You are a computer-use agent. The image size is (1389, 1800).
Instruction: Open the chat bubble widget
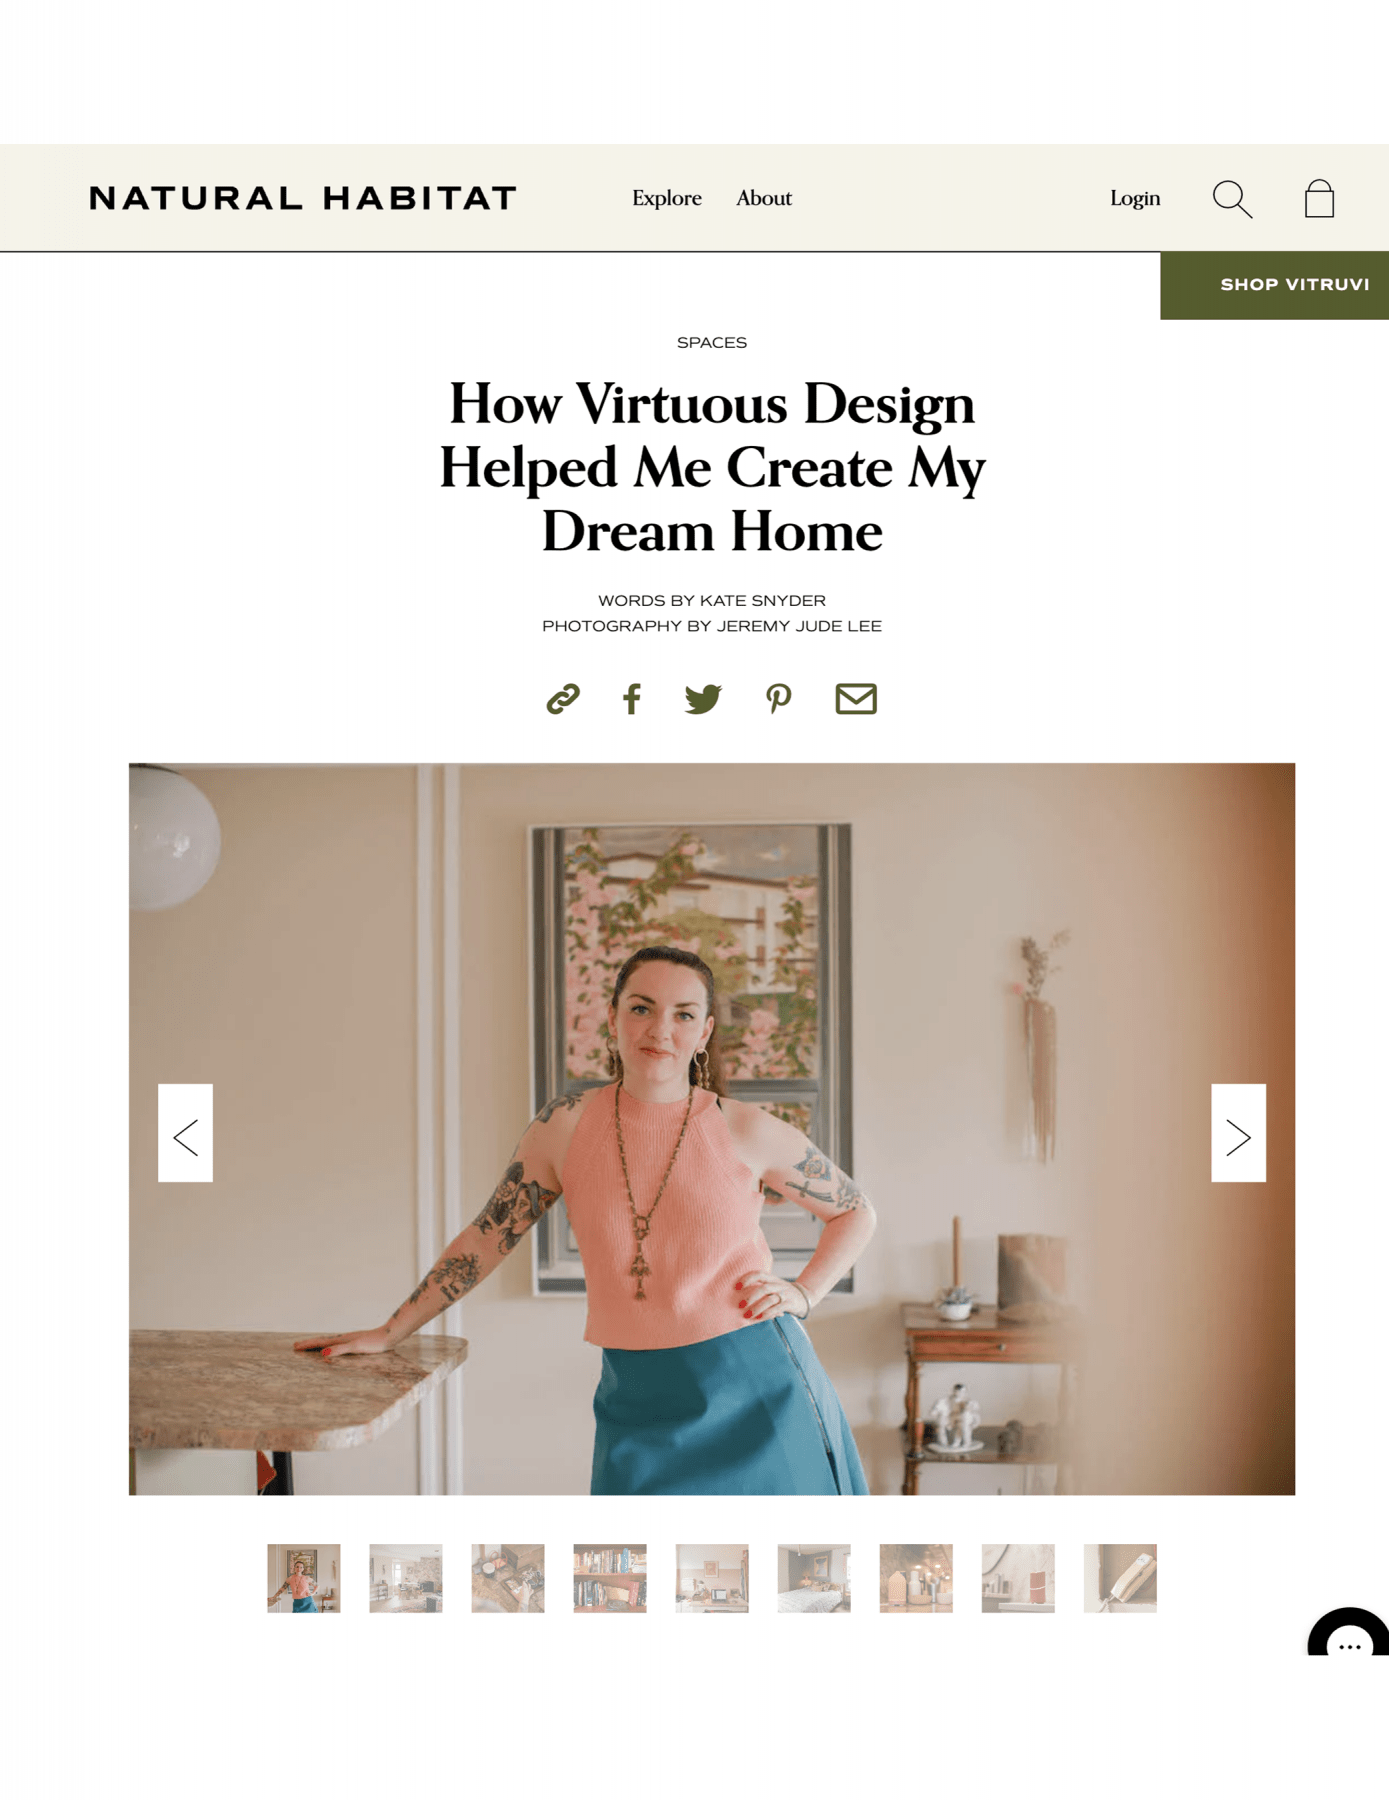[1349, 1637]
